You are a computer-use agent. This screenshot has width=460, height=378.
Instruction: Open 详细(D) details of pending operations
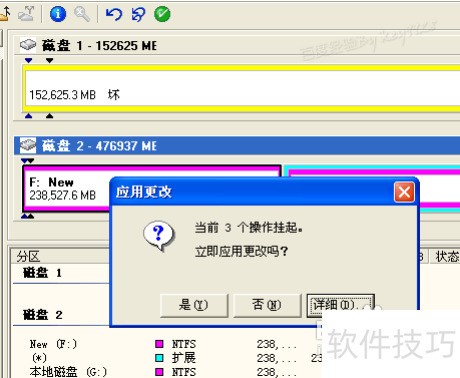tap(340, 305)
